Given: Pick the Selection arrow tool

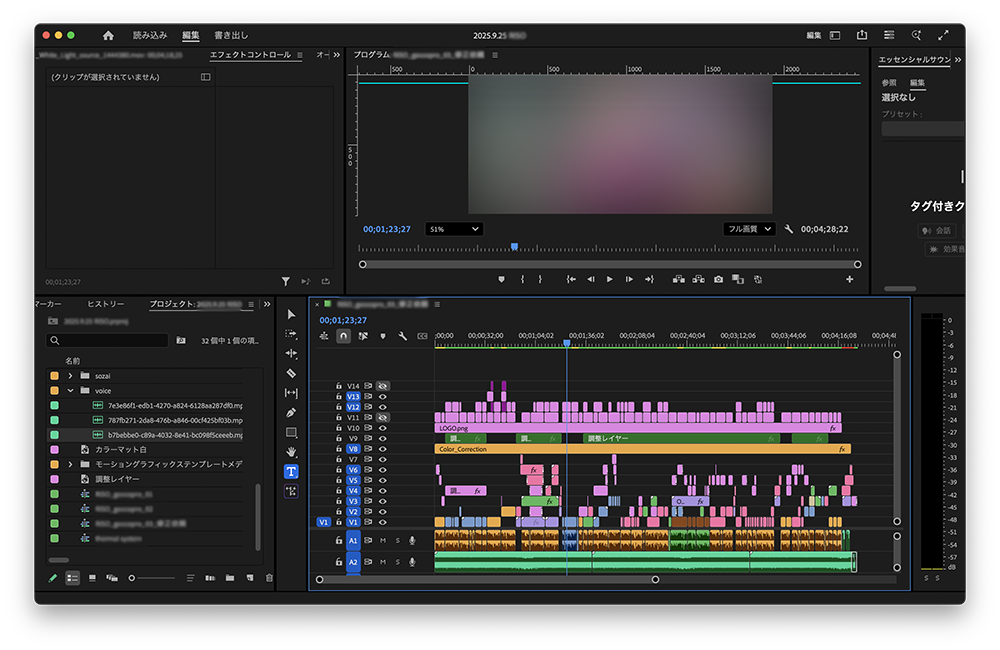Looking at the screenshot, I should coord(291,314).
